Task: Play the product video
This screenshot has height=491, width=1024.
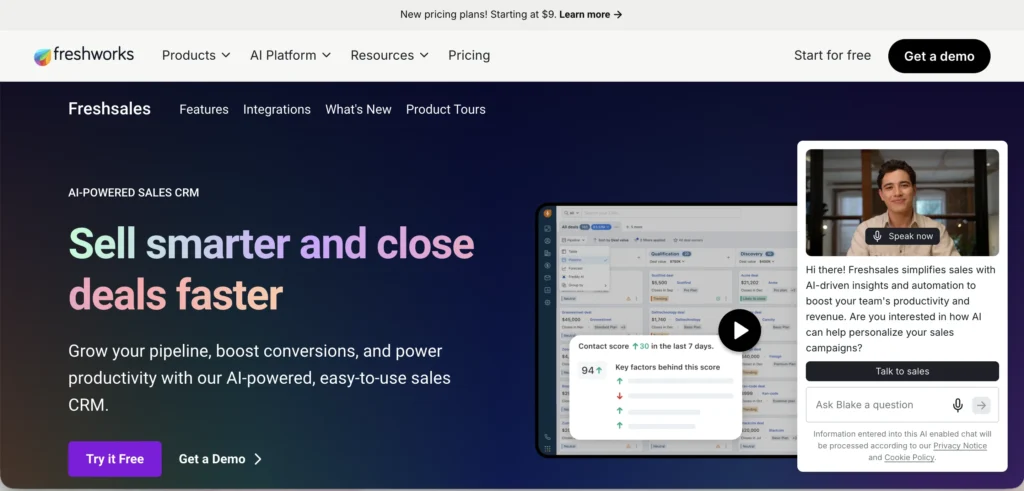Action: pos(739,330)
